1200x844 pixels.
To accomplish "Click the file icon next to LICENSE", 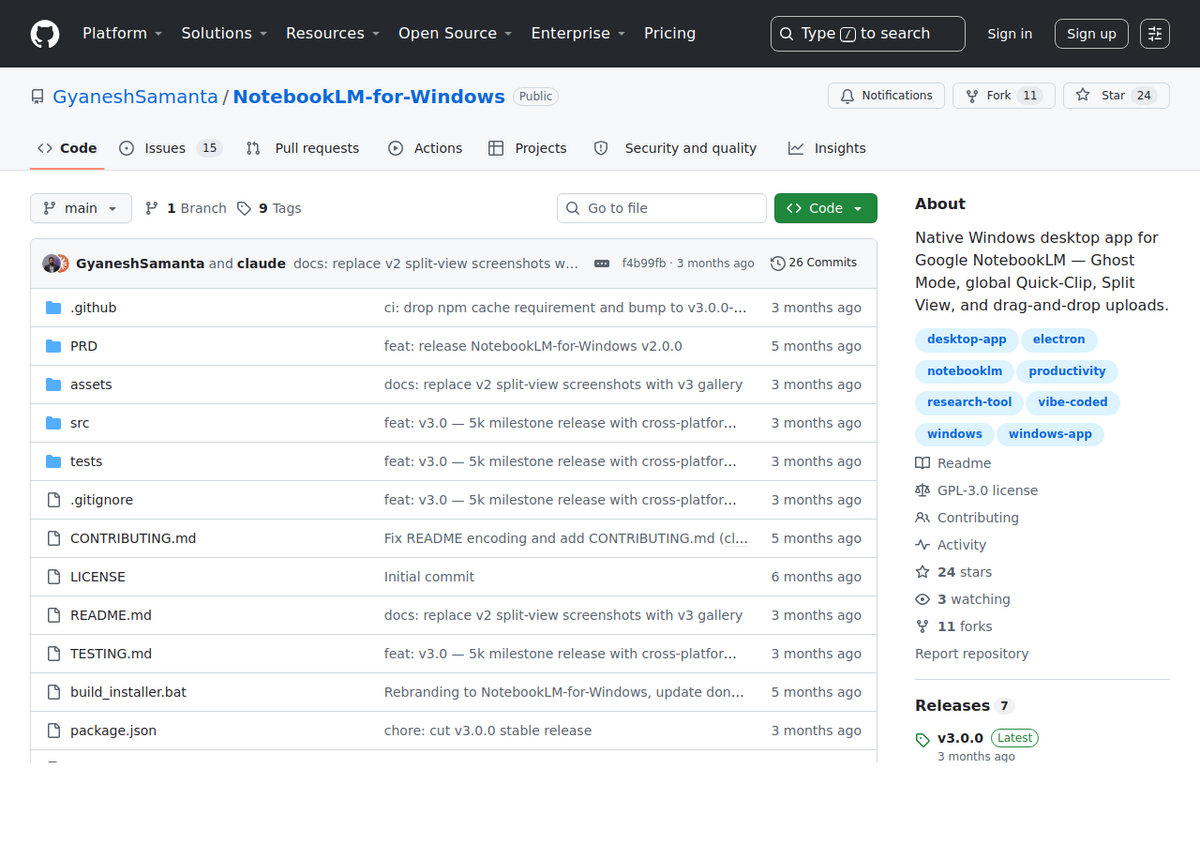I will tap(54, 577).
